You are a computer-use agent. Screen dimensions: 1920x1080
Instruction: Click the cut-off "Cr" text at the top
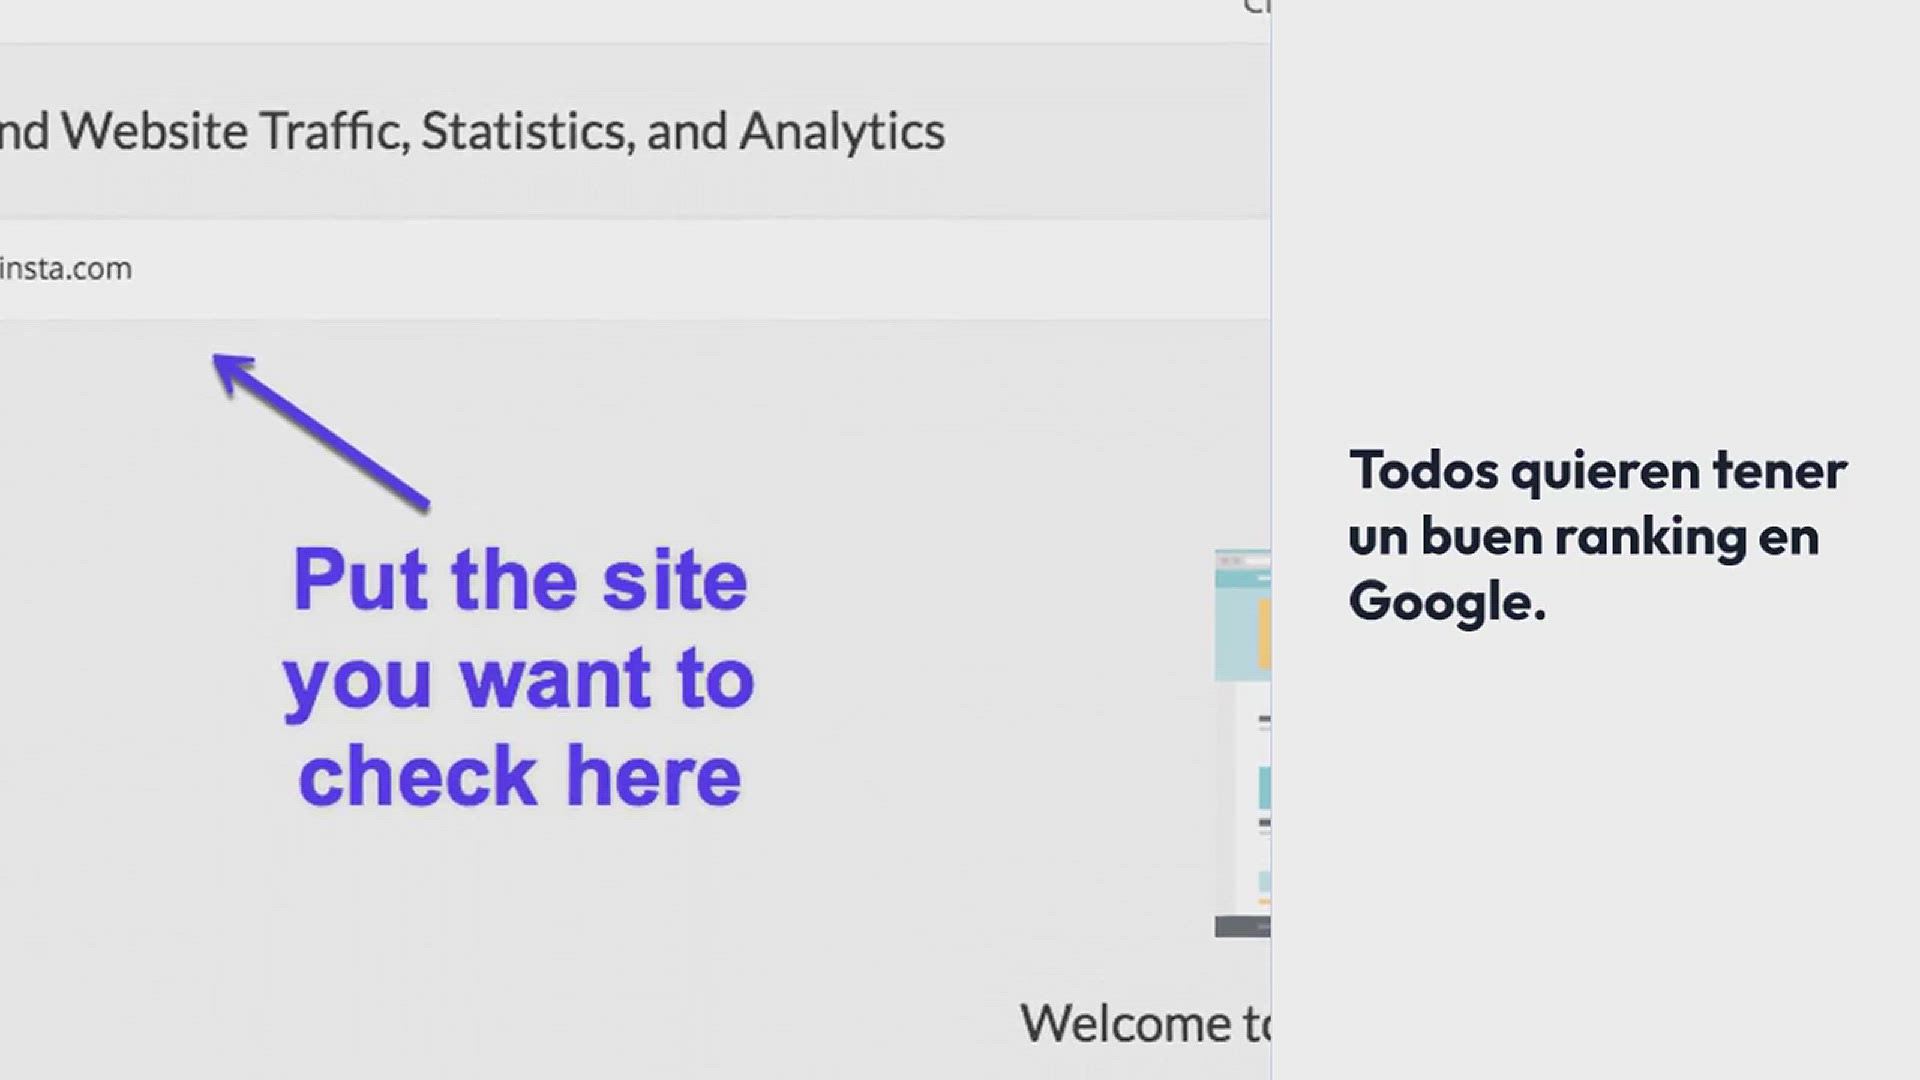pyautogui.click(x=1257, y=8)
